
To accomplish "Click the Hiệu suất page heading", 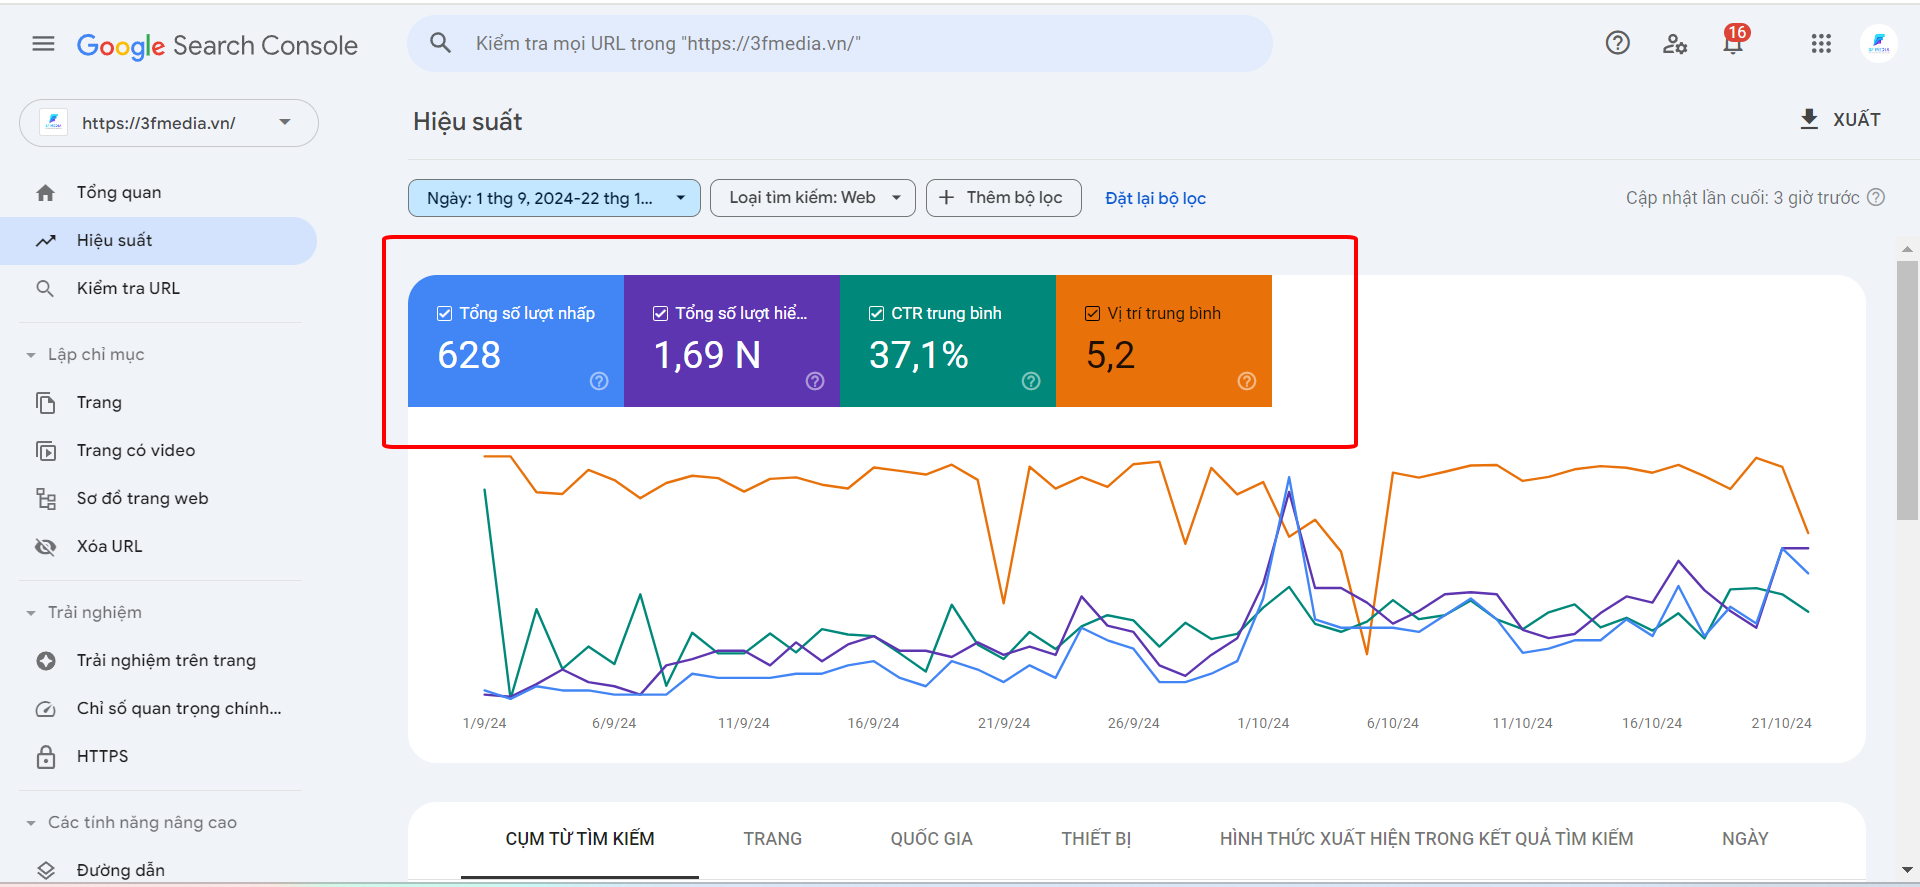I will [467, 122].
